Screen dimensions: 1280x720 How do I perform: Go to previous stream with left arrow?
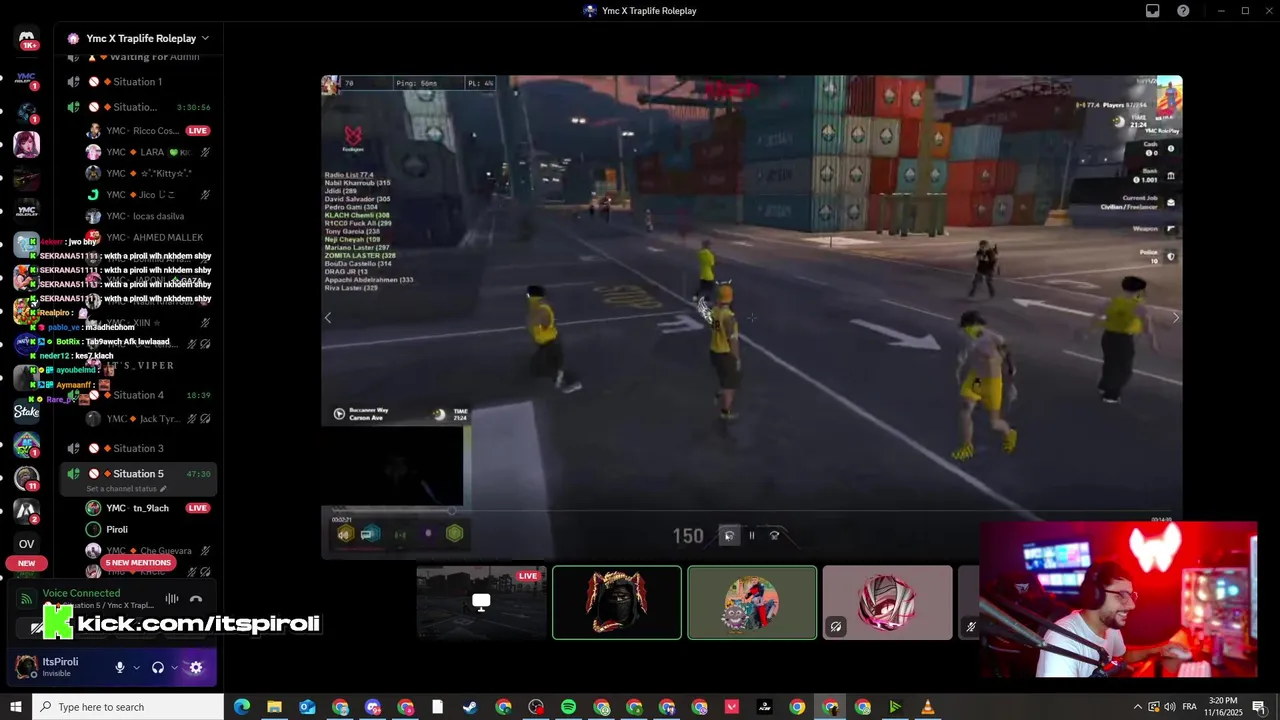tap(328, 318)
